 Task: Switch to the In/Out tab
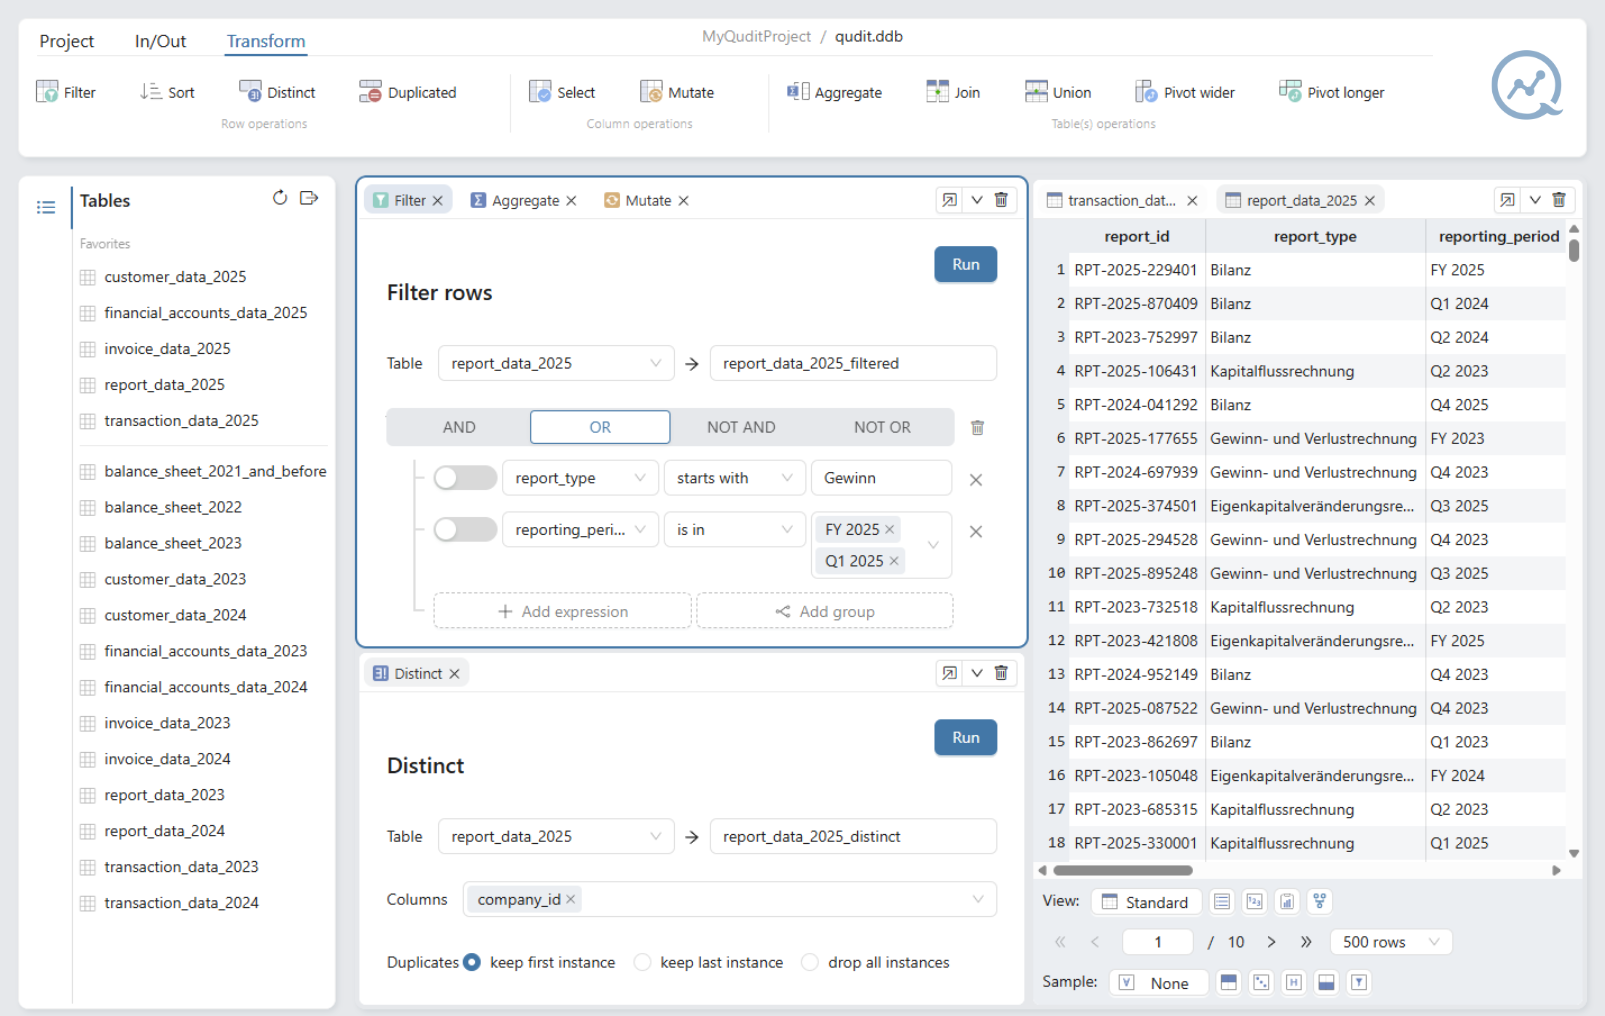[160, 41]
